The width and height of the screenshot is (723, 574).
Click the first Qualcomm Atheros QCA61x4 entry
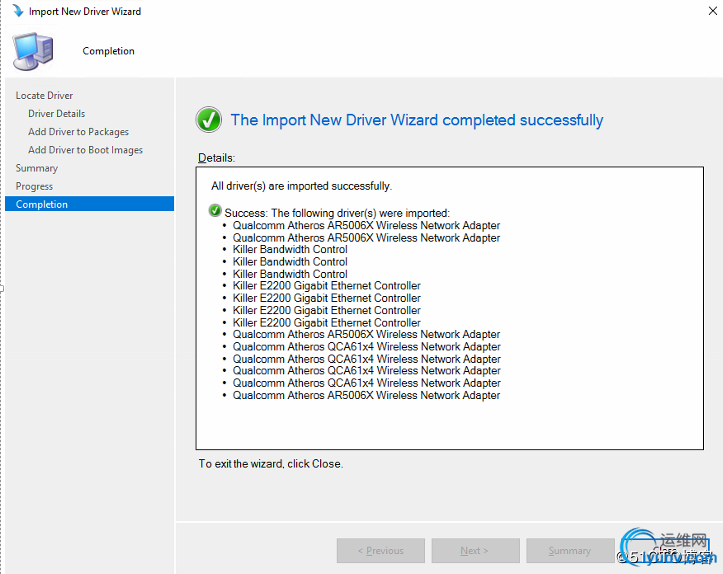click(367, 347)
